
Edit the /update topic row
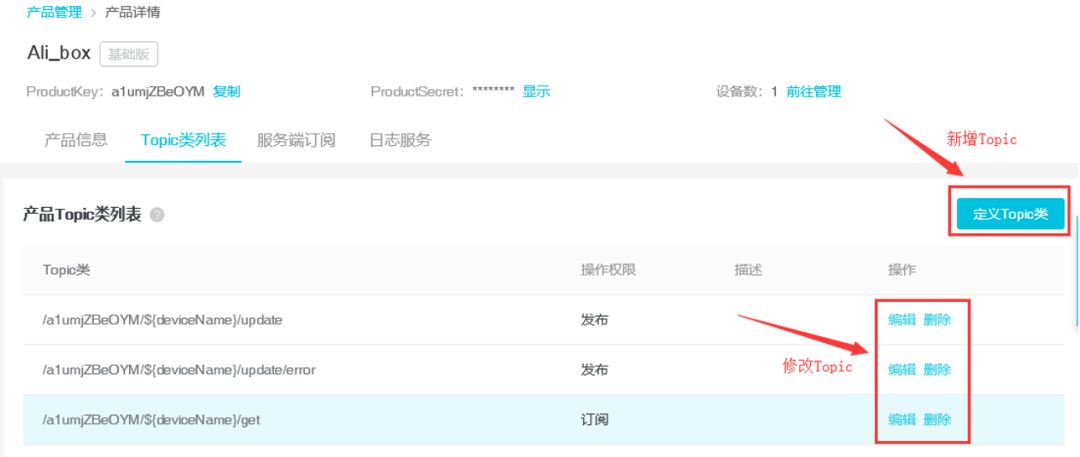(x=902, y=320)
